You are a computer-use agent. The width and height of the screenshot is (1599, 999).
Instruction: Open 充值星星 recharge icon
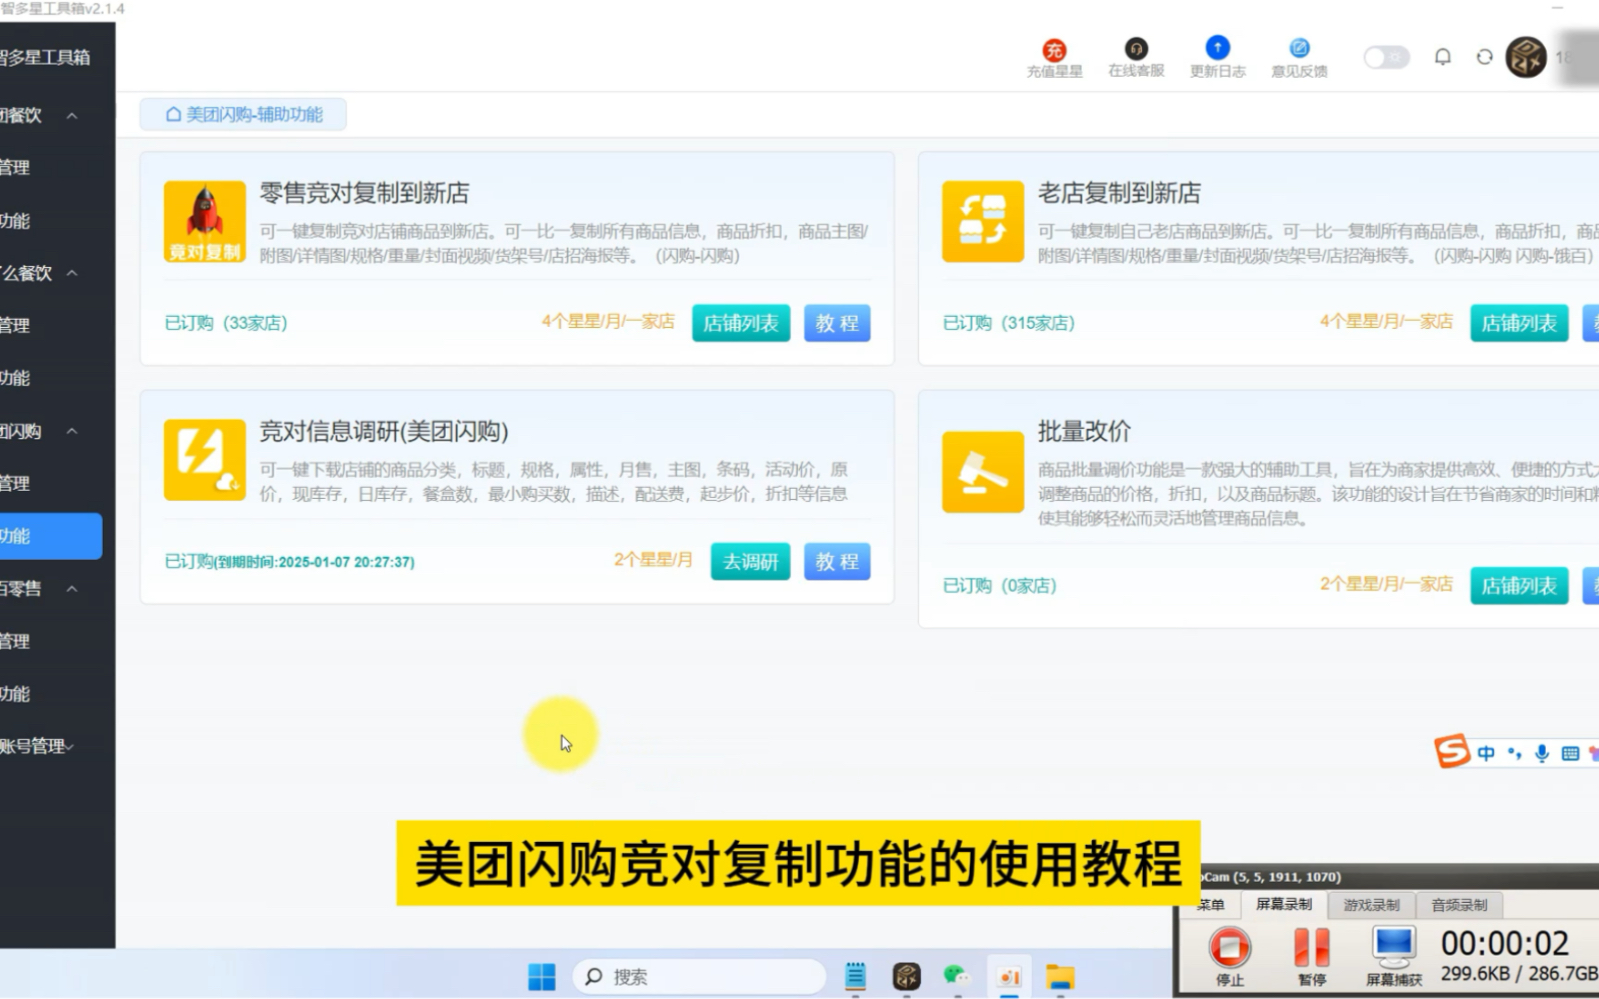(x=1054, y=50)
